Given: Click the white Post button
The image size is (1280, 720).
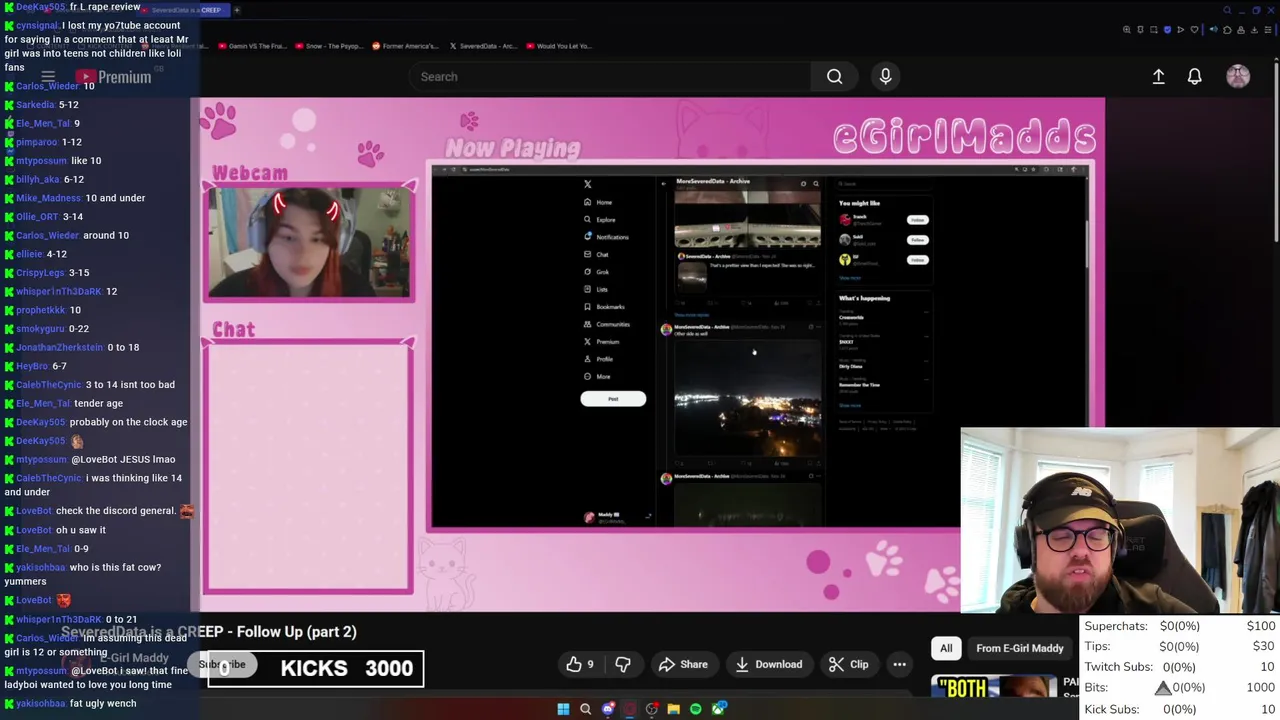Looking at the screenshot, I should point(613,399).
